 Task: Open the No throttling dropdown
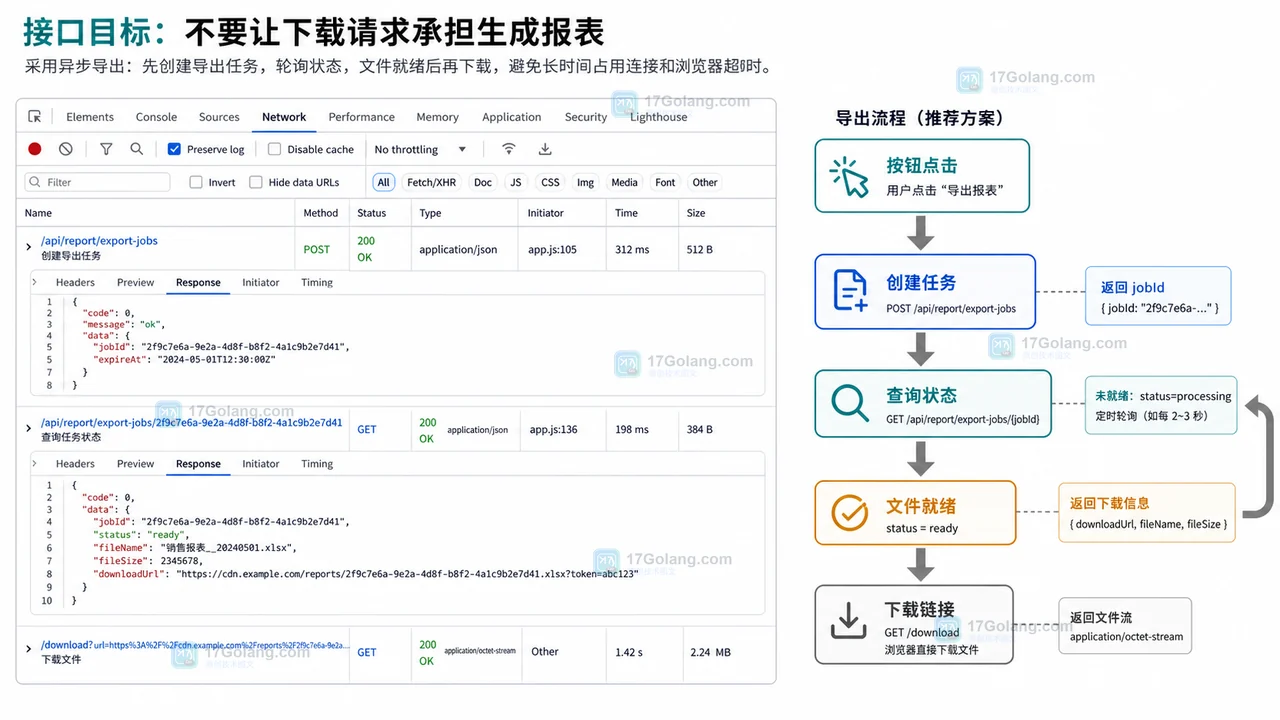pos(420,149)
